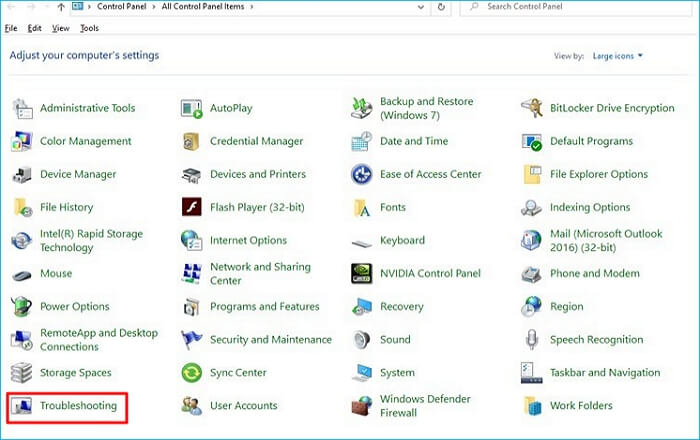Open the Flash Player (32-bit) icon
This screenshot has width=700, height=440.
coord(192,208)
